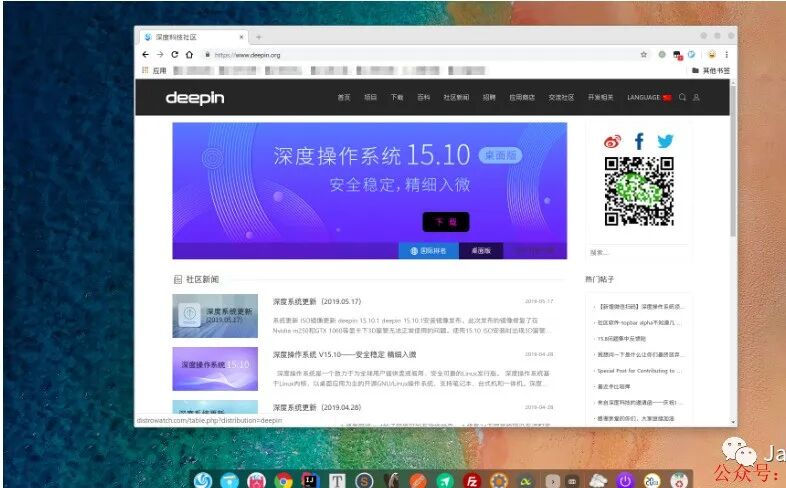Open the Twitter bird icon

click(x=665, y=141)
